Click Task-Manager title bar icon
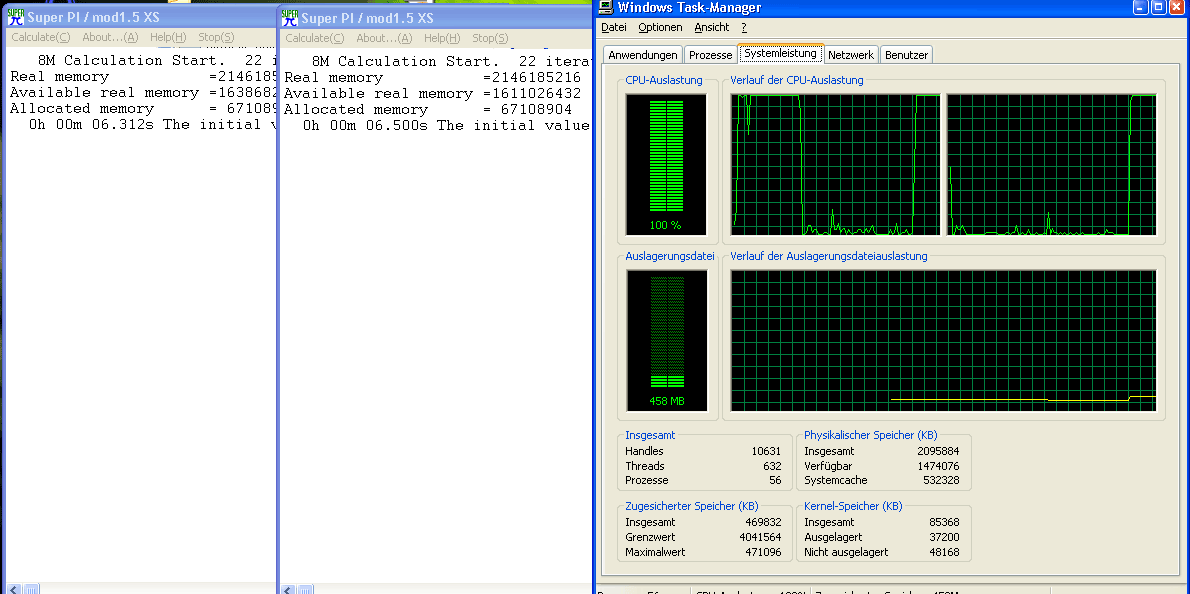Image resolution: width=1190 pixels, height=594 pixels. pyautogui.click(x=606, y=8)
